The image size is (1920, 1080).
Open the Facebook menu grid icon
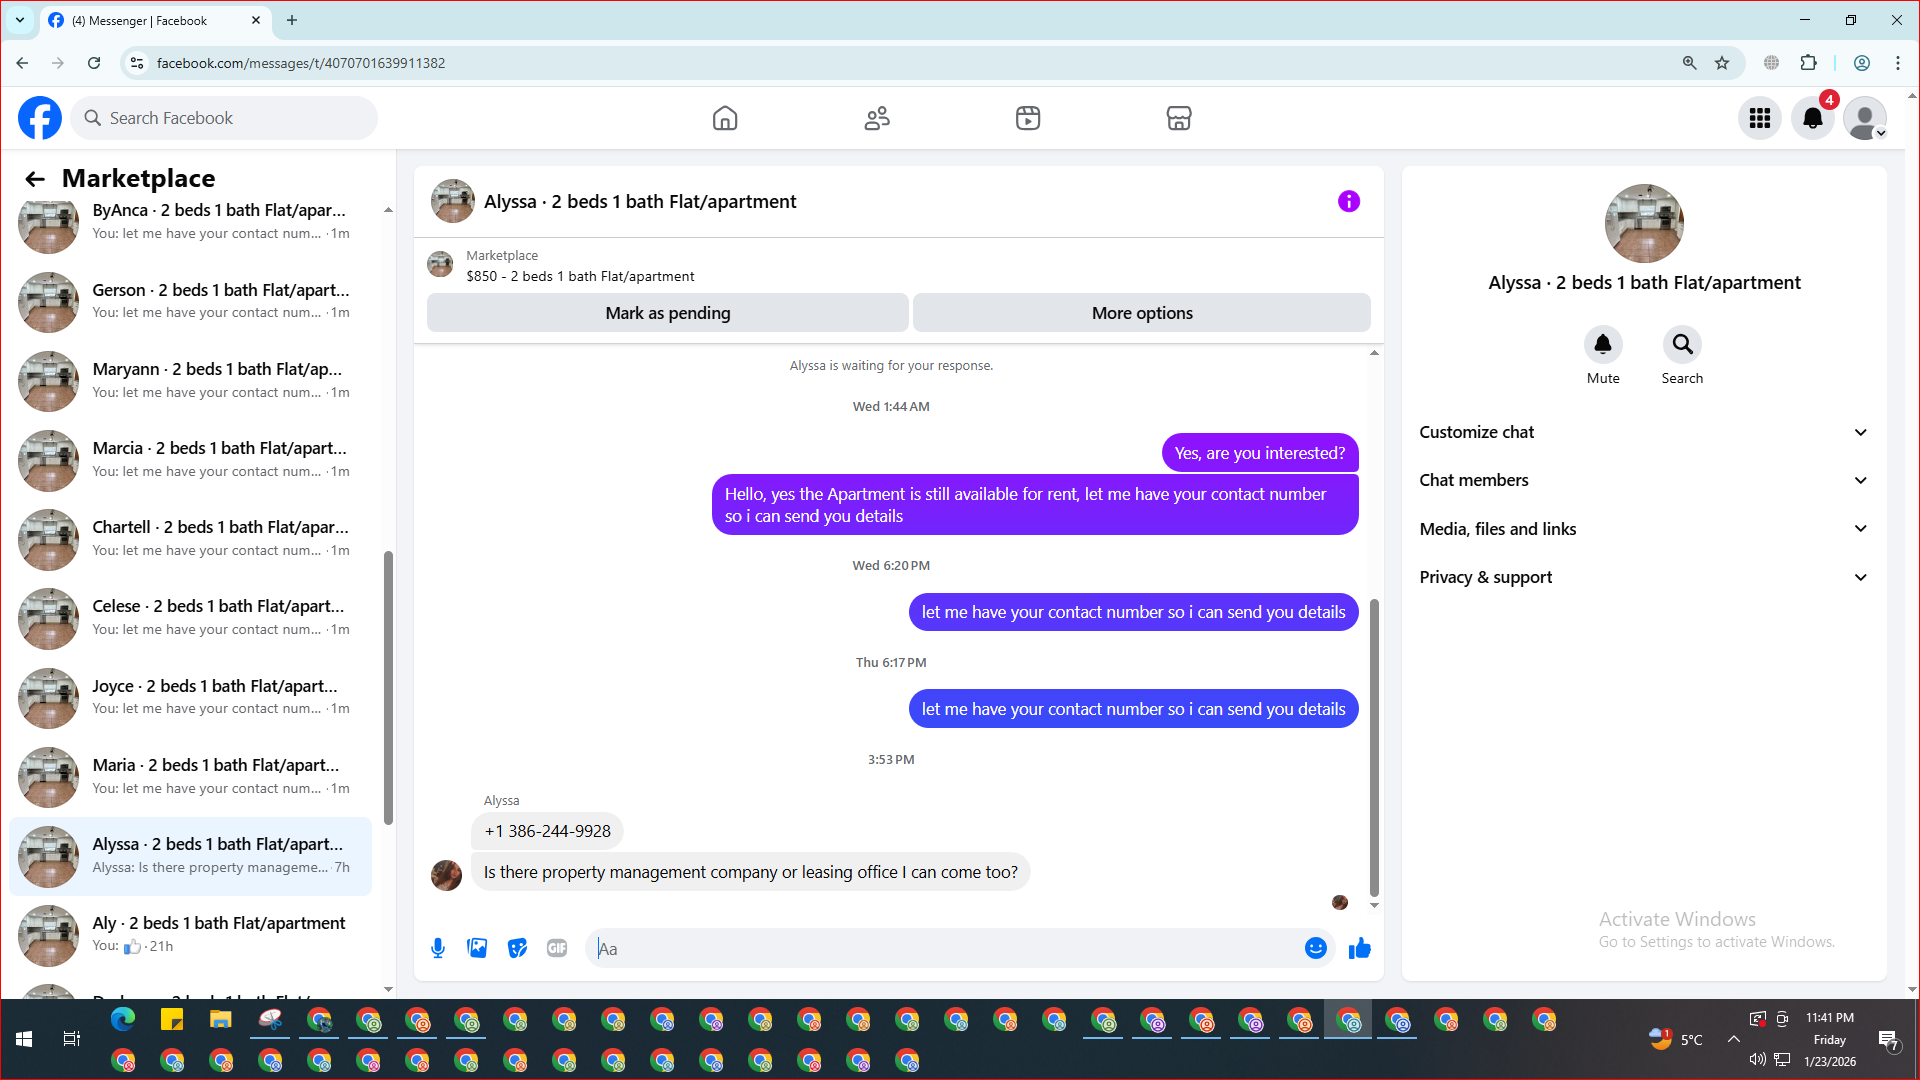(x=1759, y=118)
